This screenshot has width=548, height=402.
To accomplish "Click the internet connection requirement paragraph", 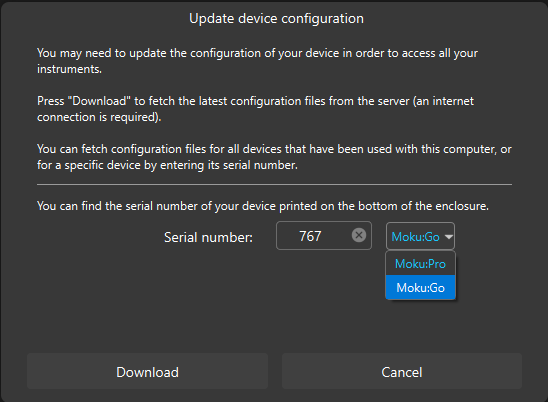I will tap(255, 109).
